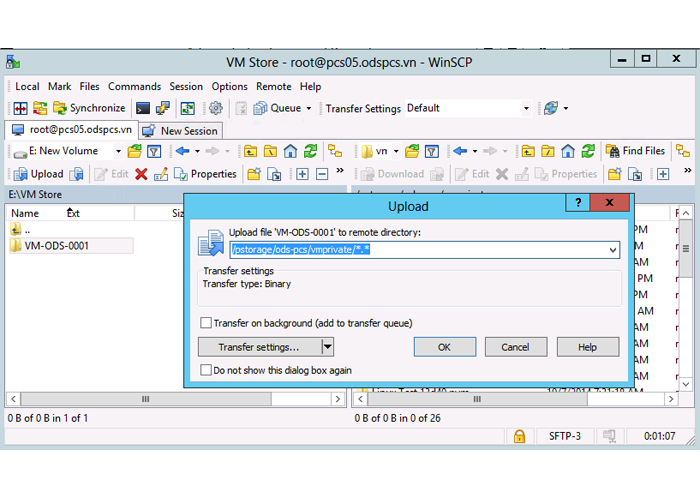Create new local folder icon
The height and width of the screenshot is (500, 700).
pos(254,174)
